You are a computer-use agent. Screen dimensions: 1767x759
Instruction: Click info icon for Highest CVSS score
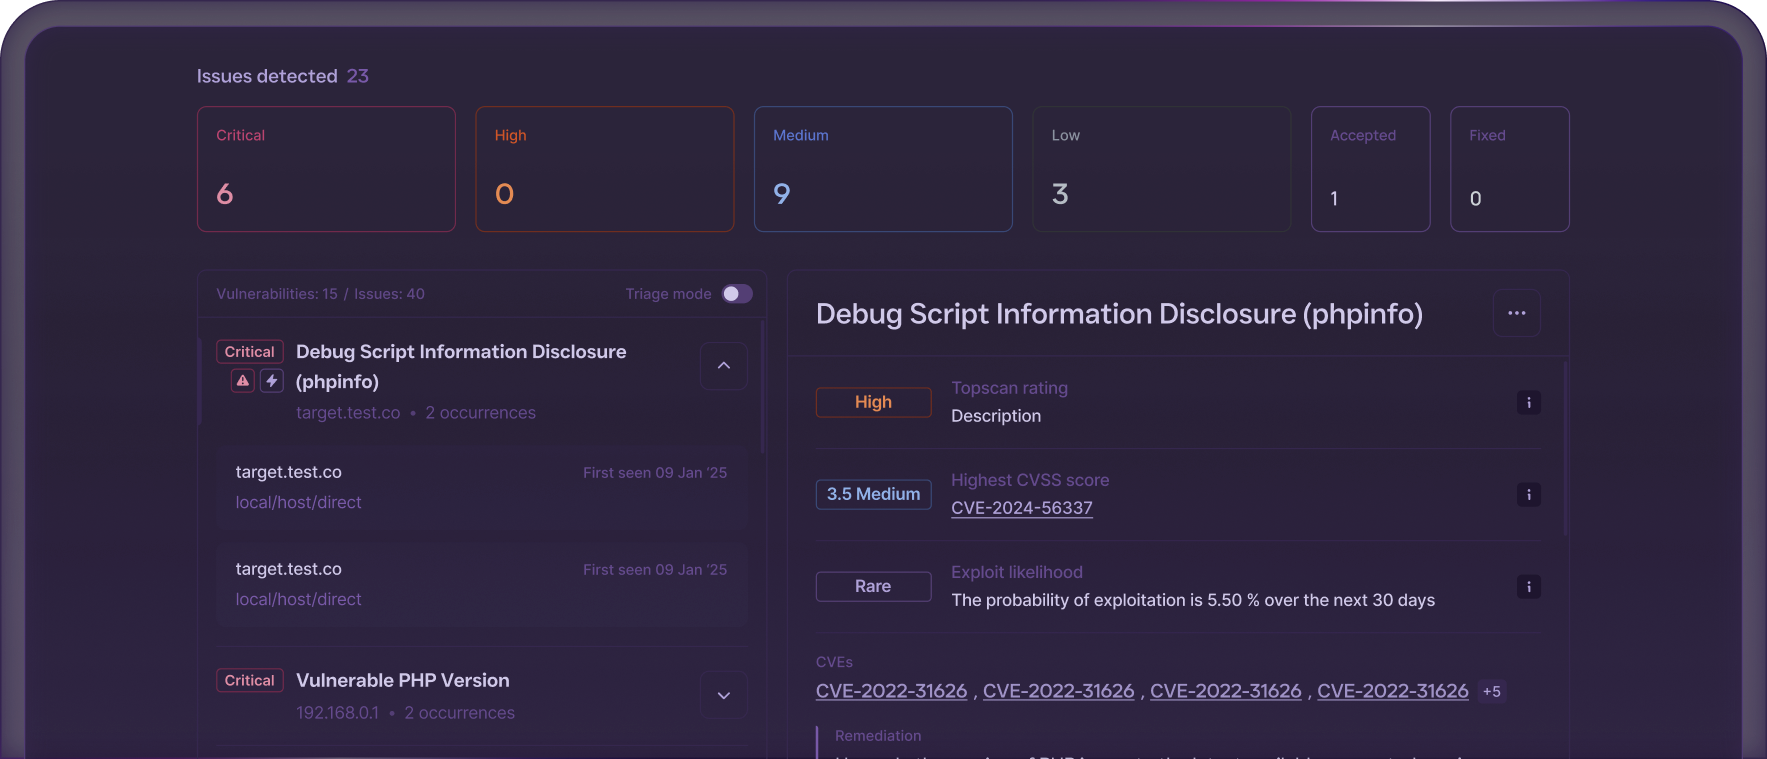click(1529, 495)
